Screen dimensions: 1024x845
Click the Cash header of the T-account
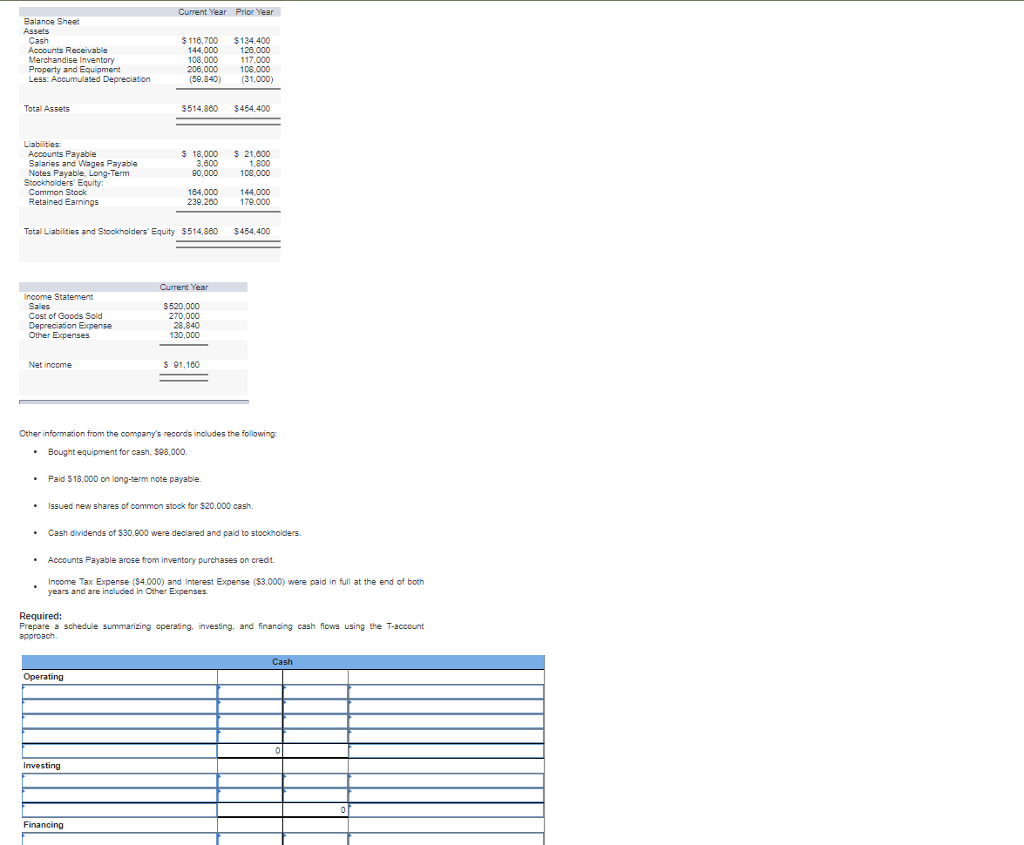point(283,661)
